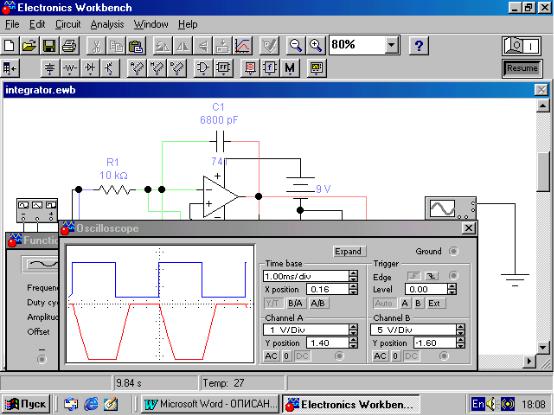Set Channel A coupling to DC

301,356
